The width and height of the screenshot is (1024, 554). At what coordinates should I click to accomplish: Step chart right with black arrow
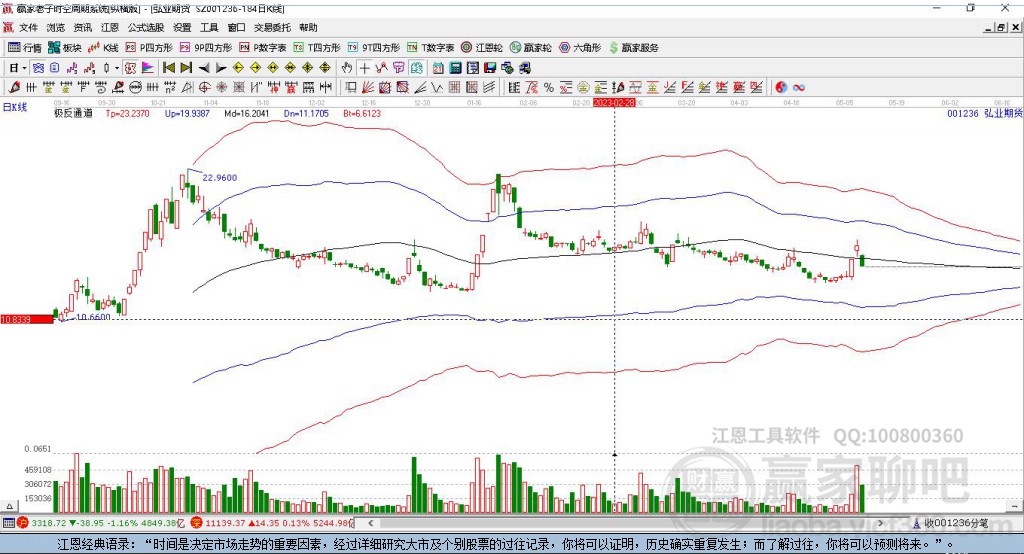221,68
